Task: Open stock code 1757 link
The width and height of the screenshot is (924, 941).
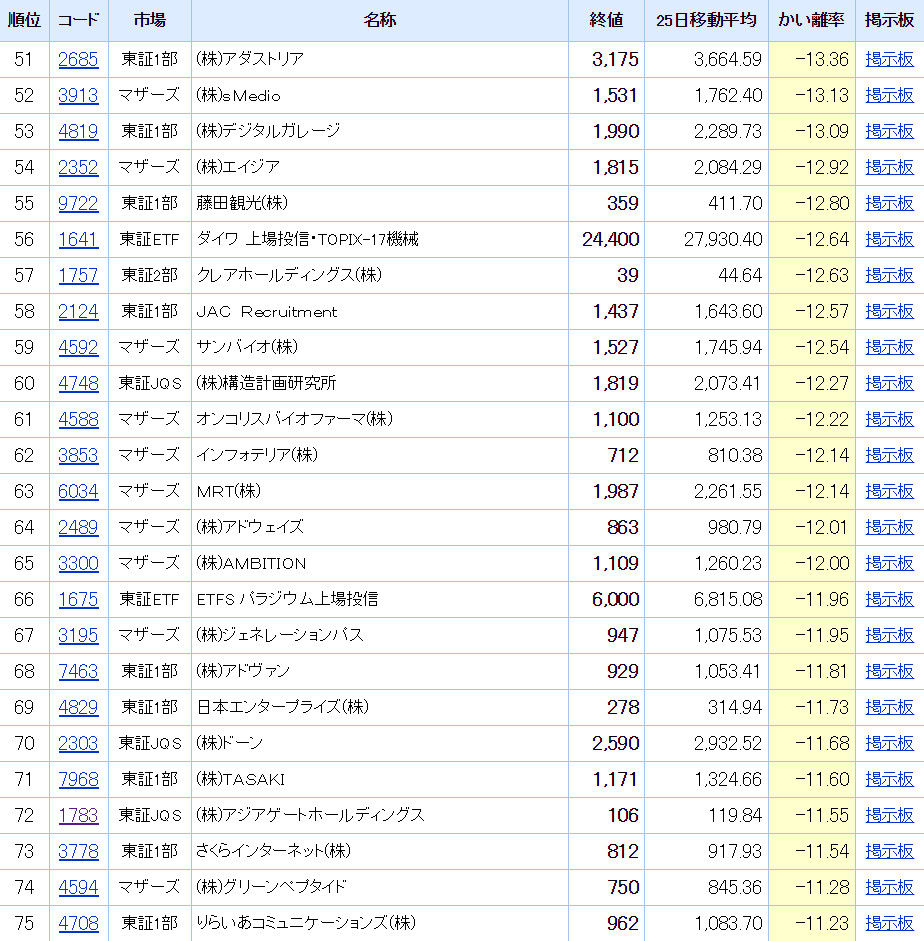Action: pos(78,275)
